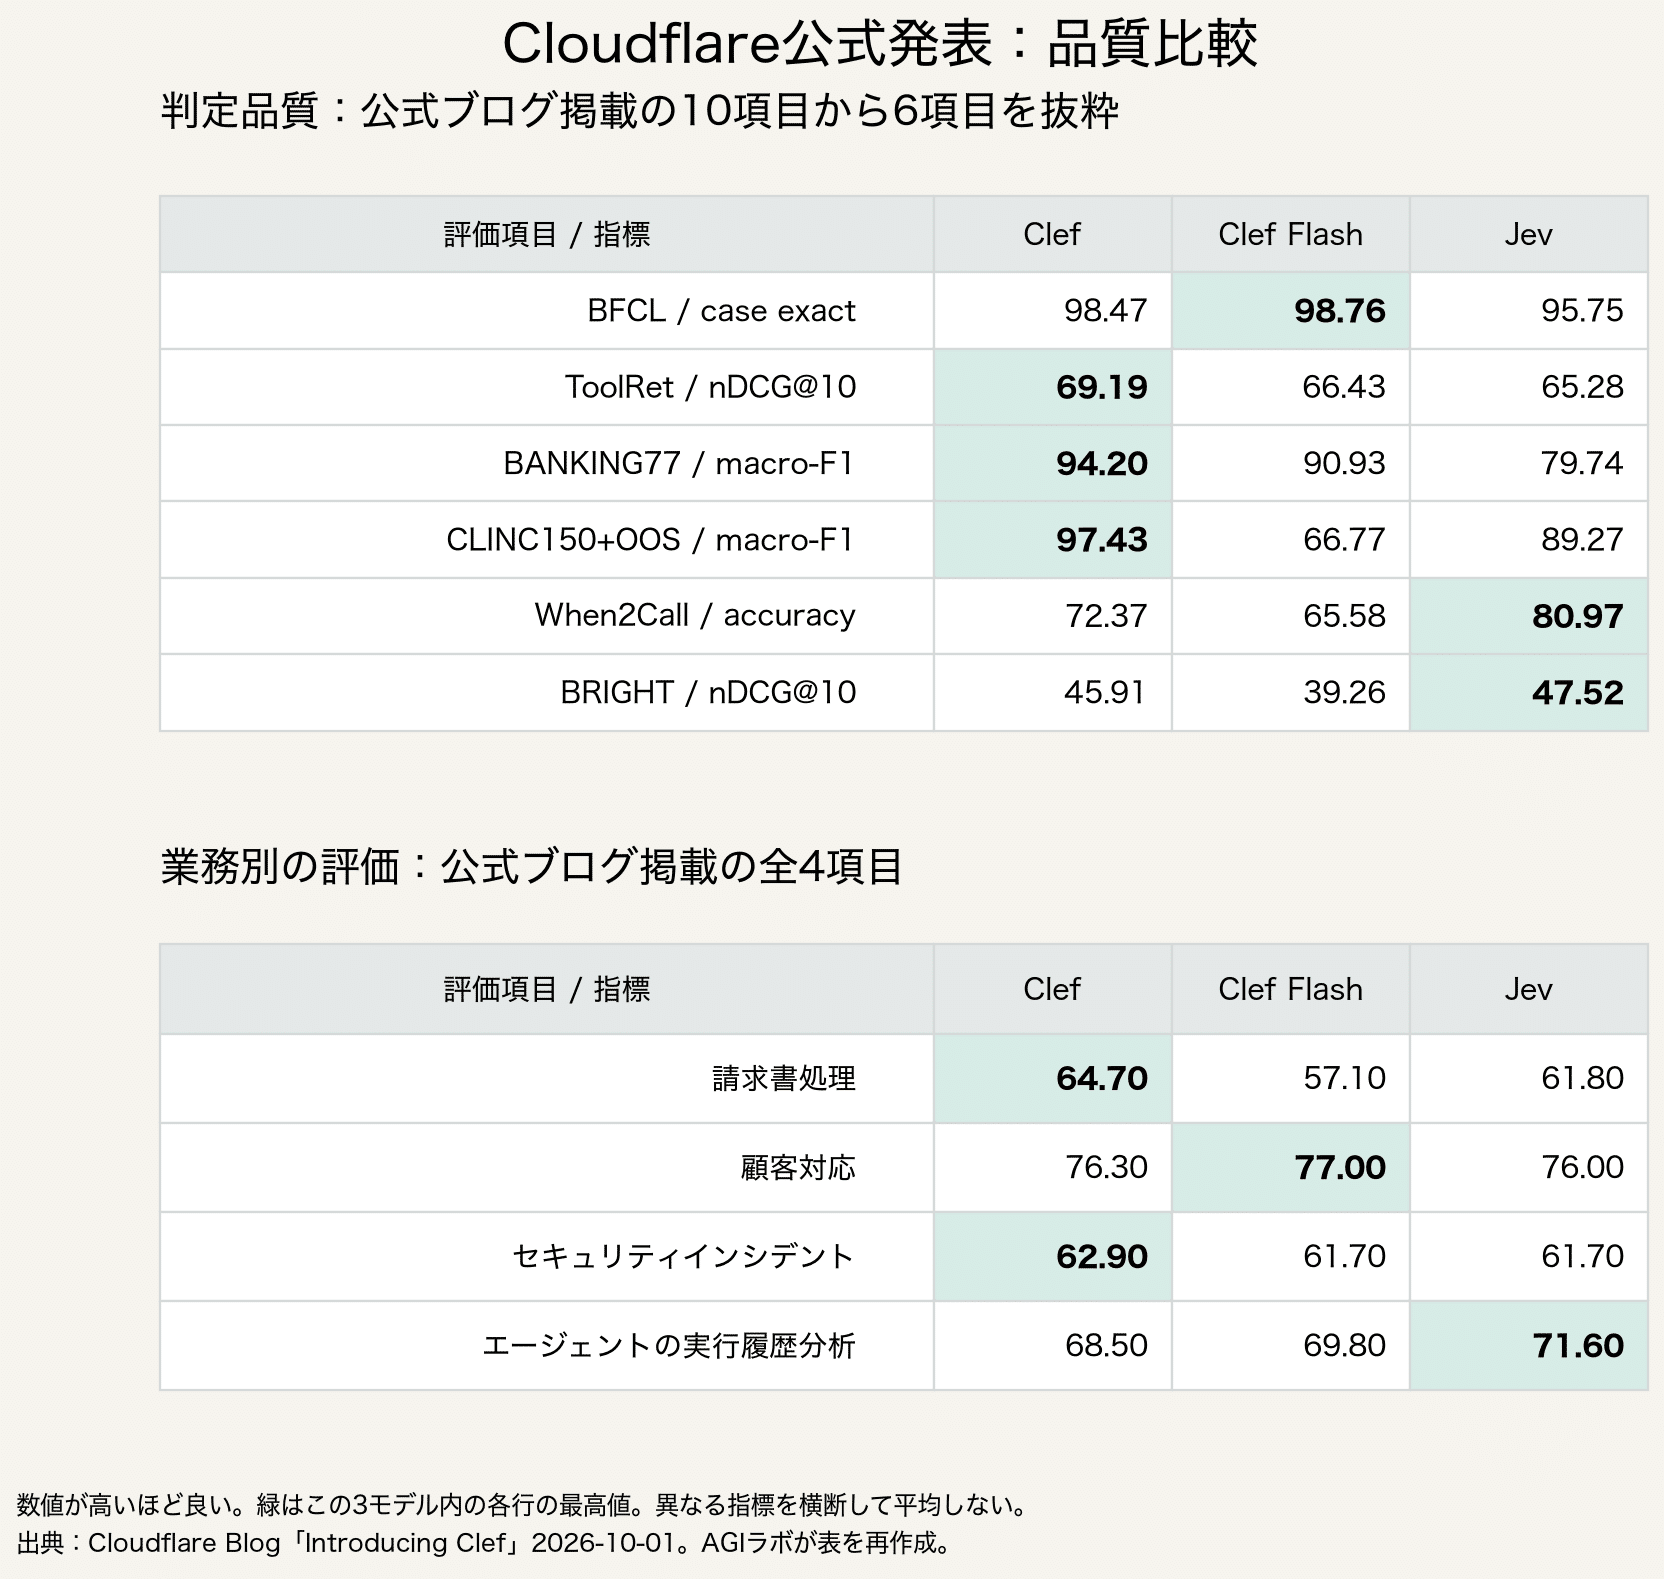The image size is (1664, 1579).
Task: Select the value 72.37 for When2Call
Action: 1105,616
